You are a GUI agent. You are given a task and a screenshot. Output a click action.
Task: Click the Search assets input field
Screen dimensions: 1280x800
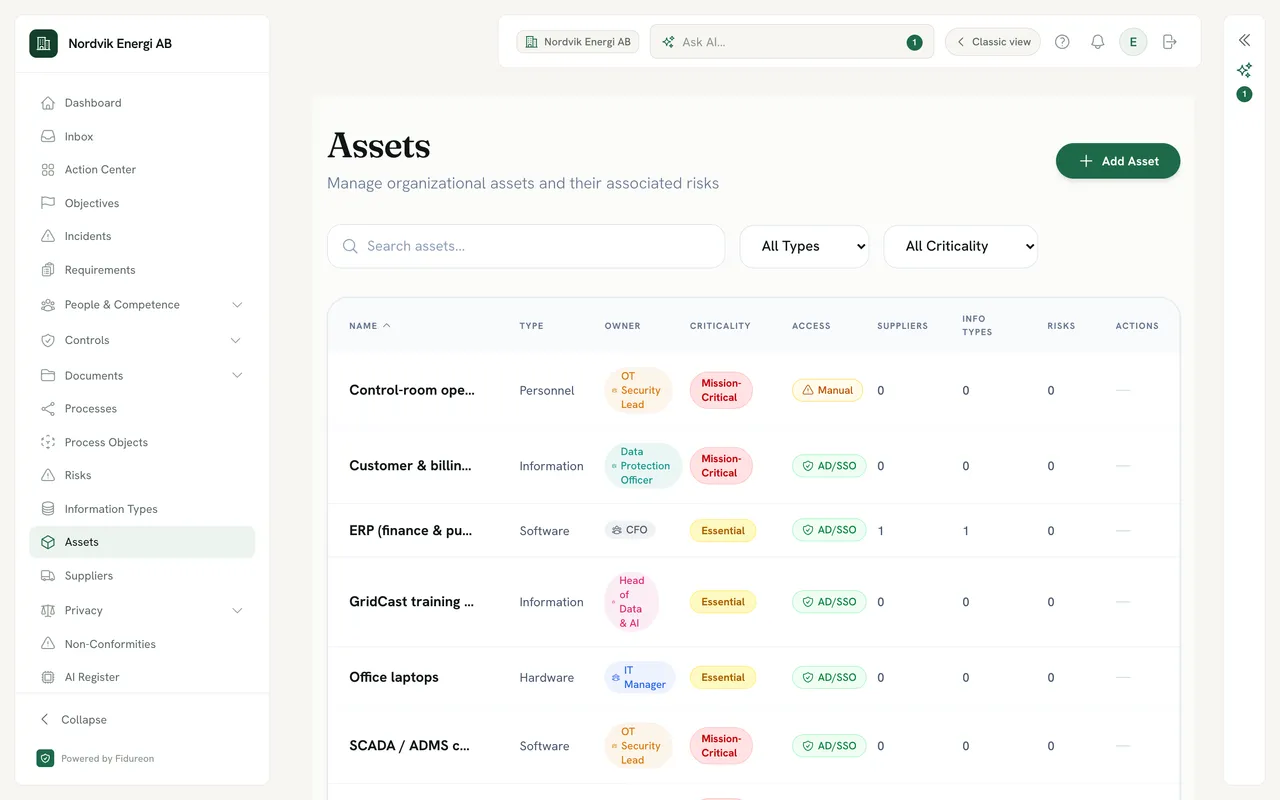pos(526,246)
